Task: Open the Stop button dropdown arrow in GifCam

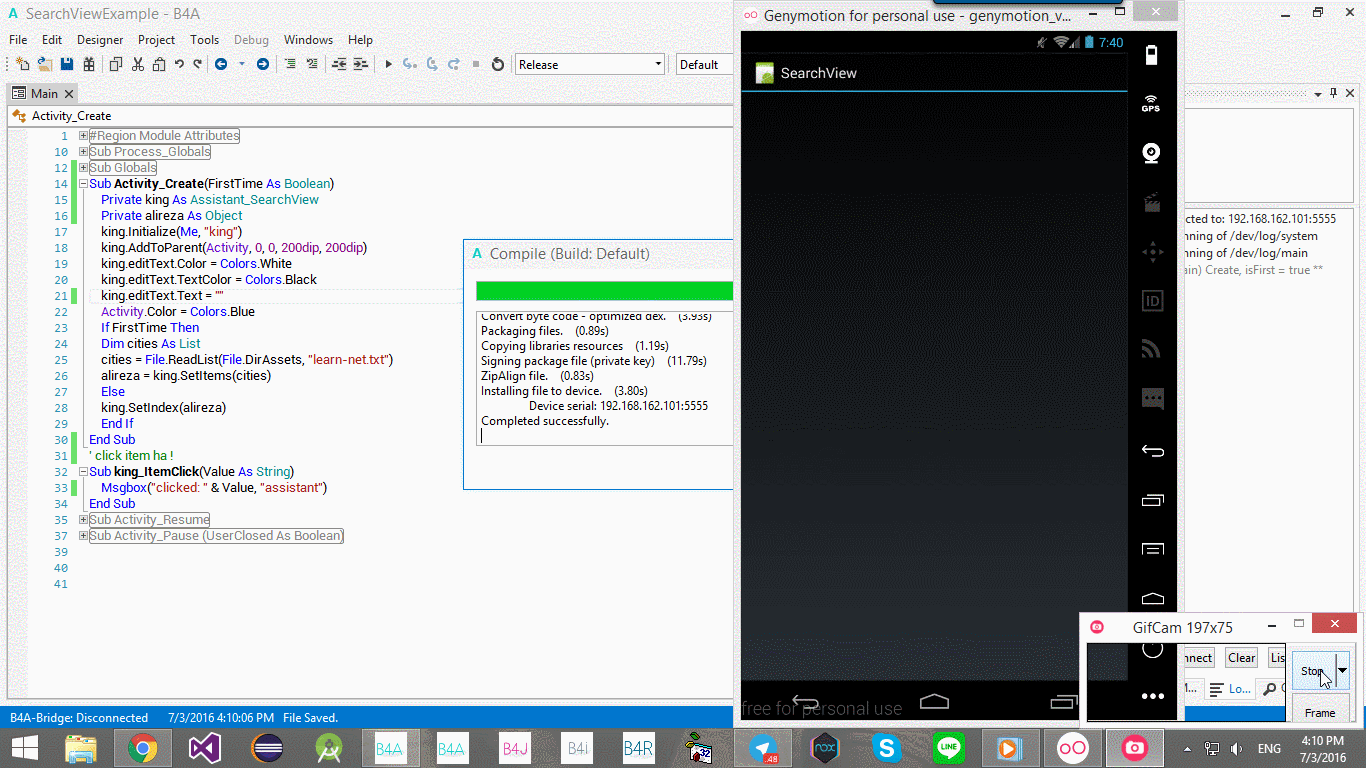Action: tap(1342, 671)
